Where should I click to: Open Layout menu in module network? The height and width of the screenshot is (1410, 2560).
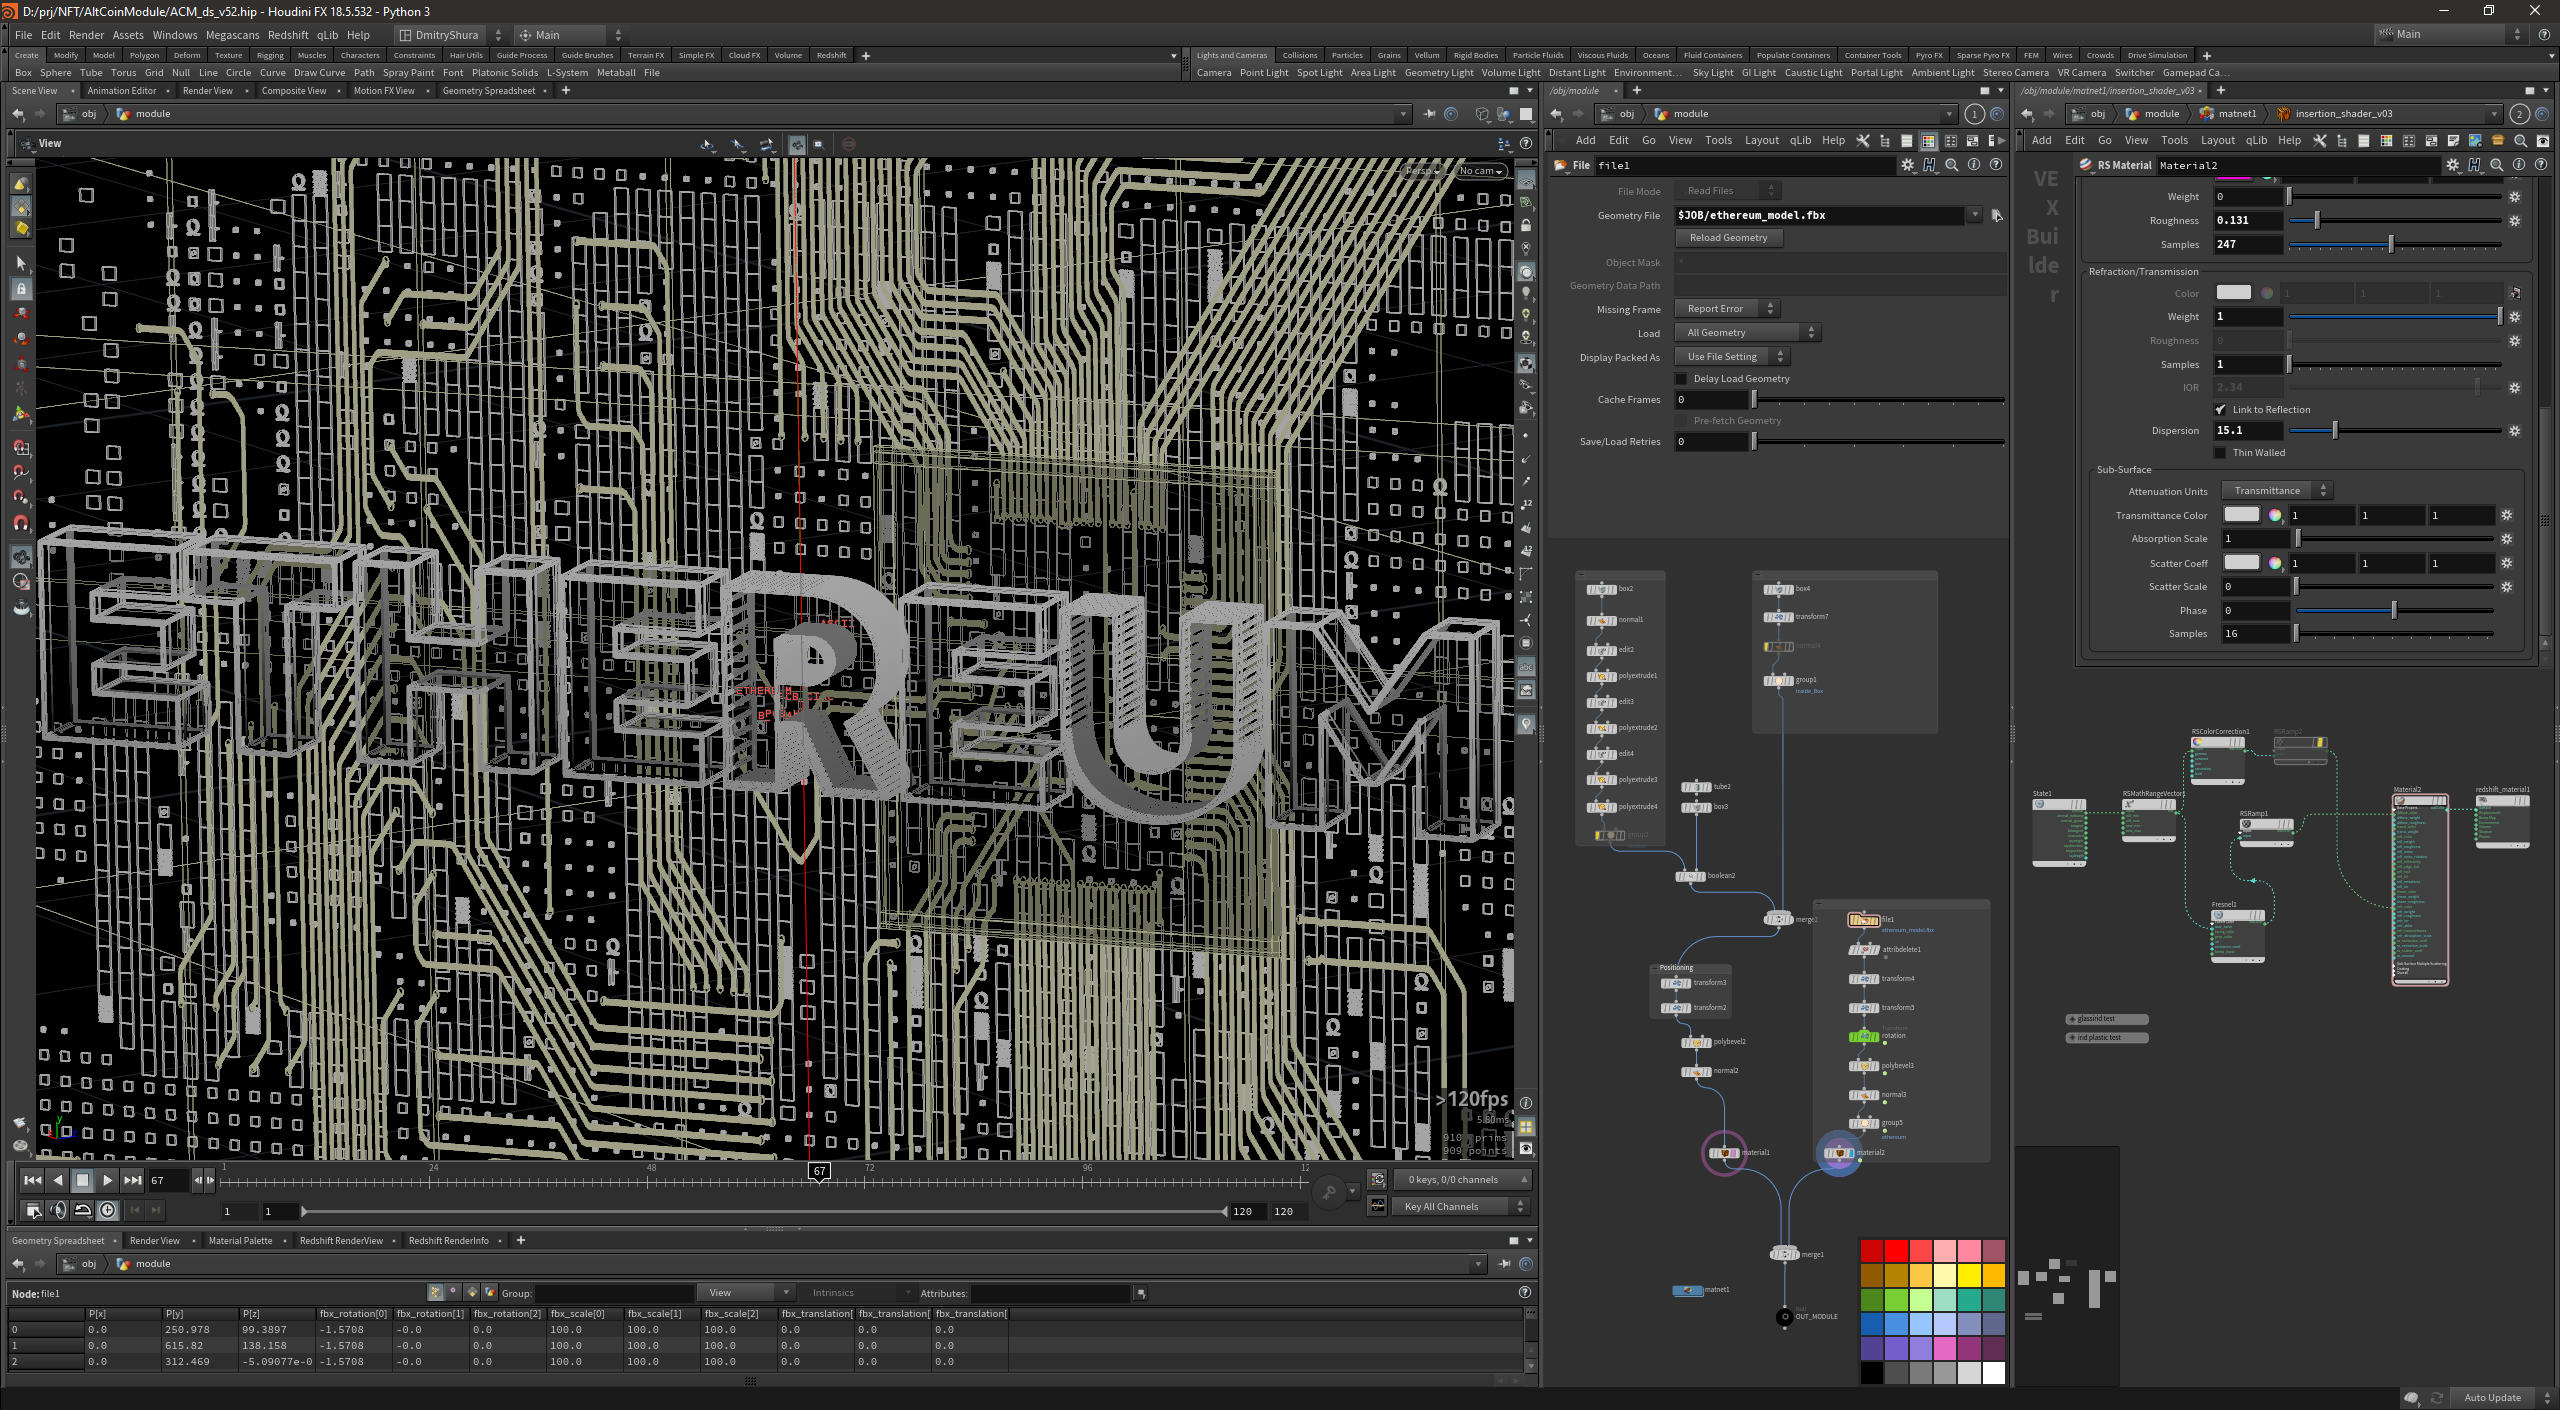coord(1761,141)
